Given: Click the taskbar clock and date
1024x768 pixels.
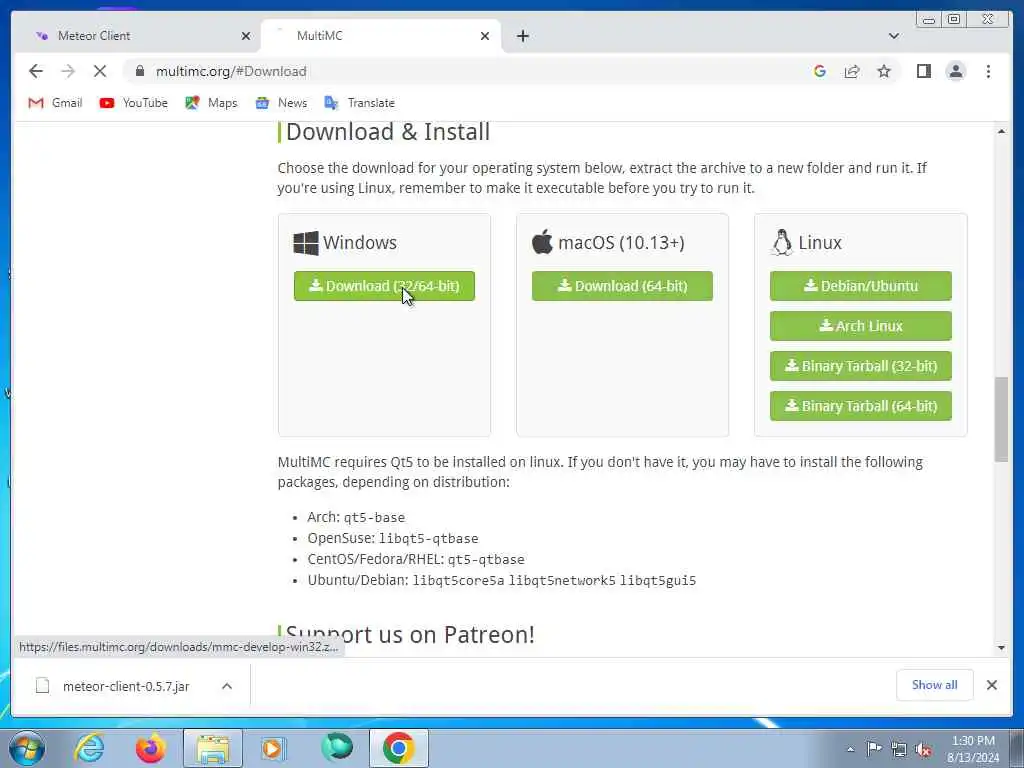Looking at the screenshot, I should coord(973,749).
